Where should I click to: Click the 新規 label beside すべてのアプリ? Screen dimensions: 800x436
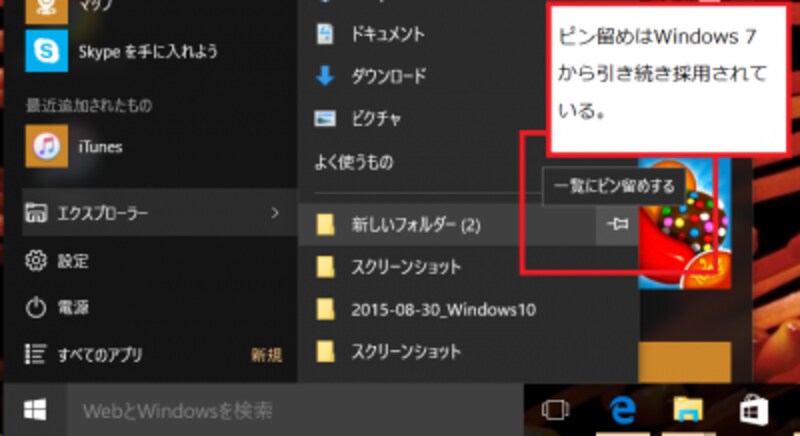click(266, 355)
